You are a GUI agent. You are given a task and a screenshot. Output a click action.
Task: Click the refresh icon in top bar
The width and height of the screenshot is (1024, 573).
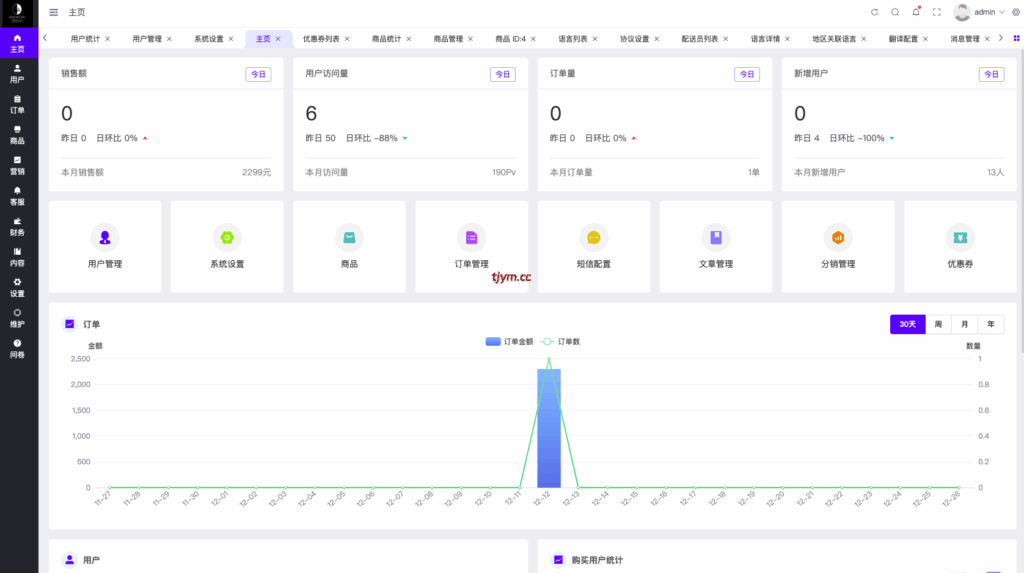pyautogui.click(x=874, y=12)
